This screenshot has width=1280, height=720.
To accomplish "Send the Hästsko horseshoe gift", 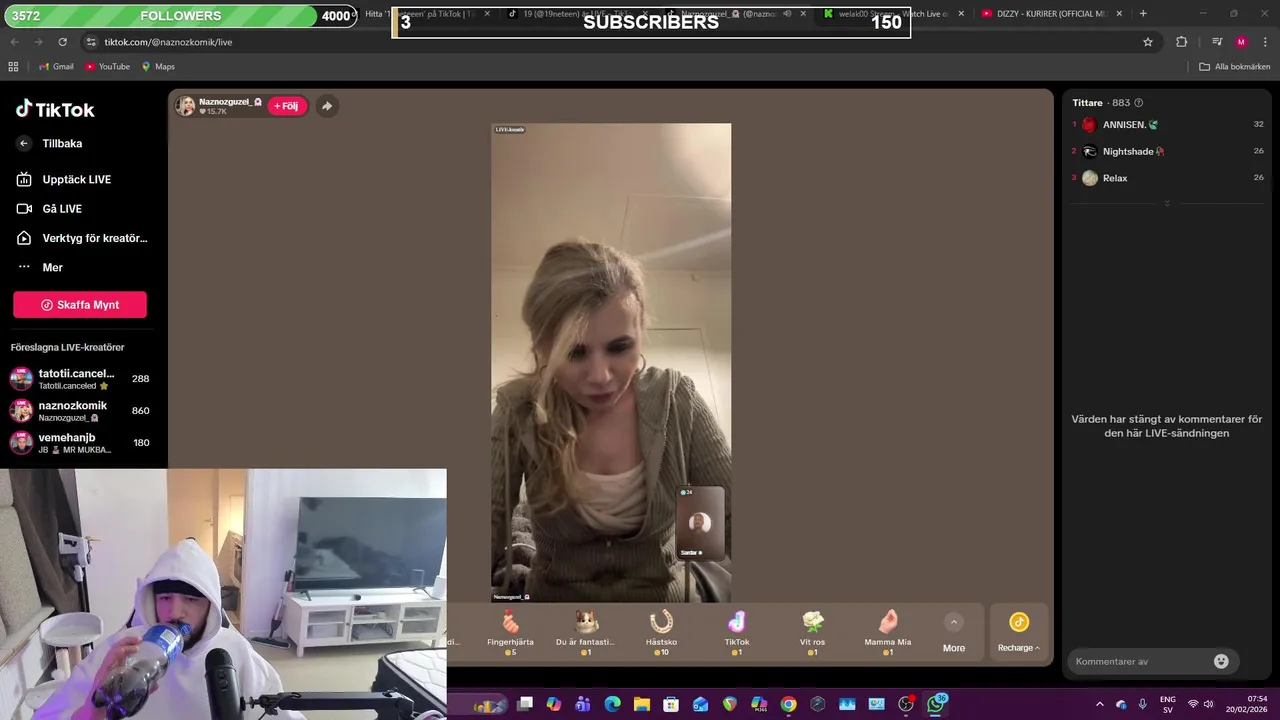I will [x=661, y=632].
